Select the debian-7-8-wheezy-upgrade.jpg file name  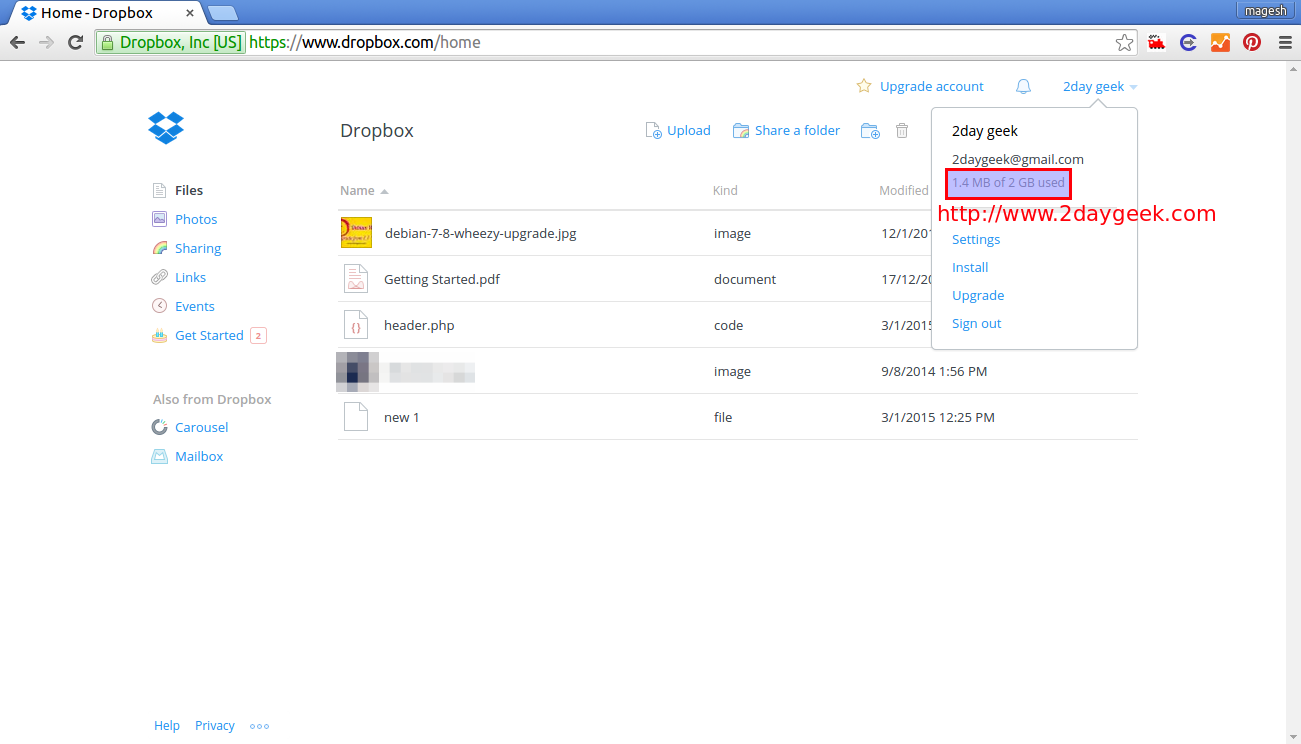coord(481,233)
